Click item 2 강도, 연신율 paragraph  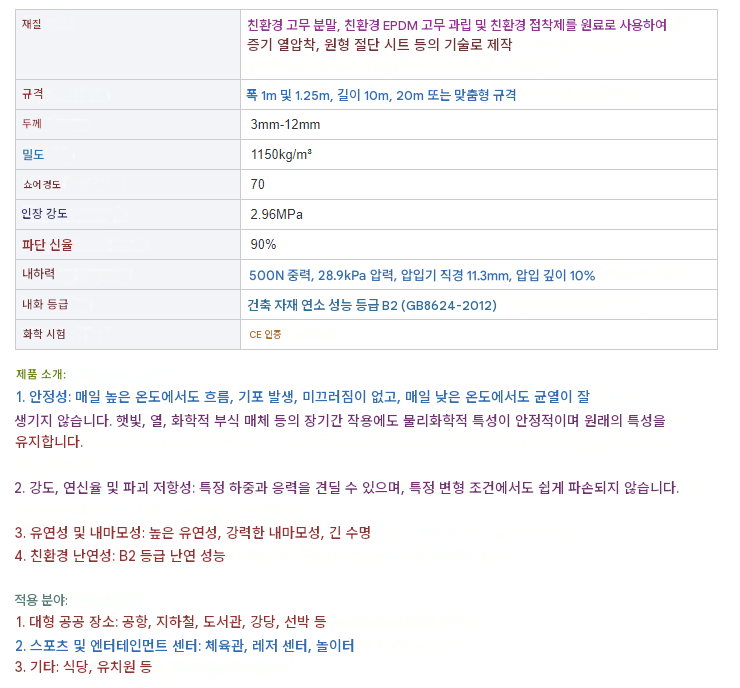(x=346, y=487)
